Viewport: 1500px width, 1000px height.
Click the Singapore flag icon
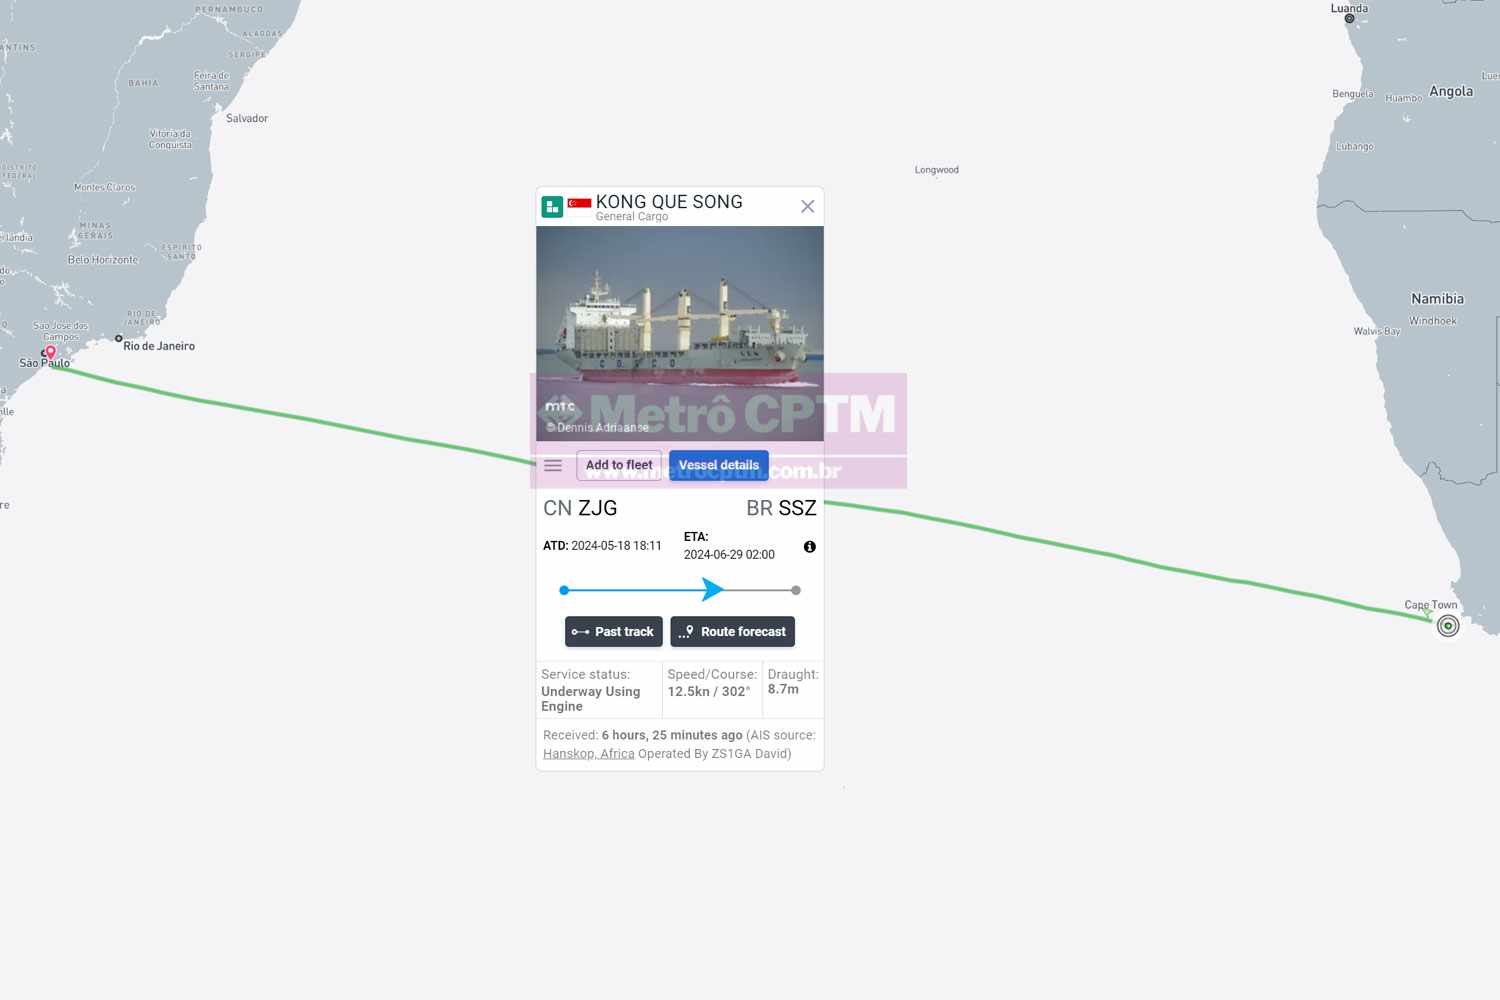coord(580,204)
